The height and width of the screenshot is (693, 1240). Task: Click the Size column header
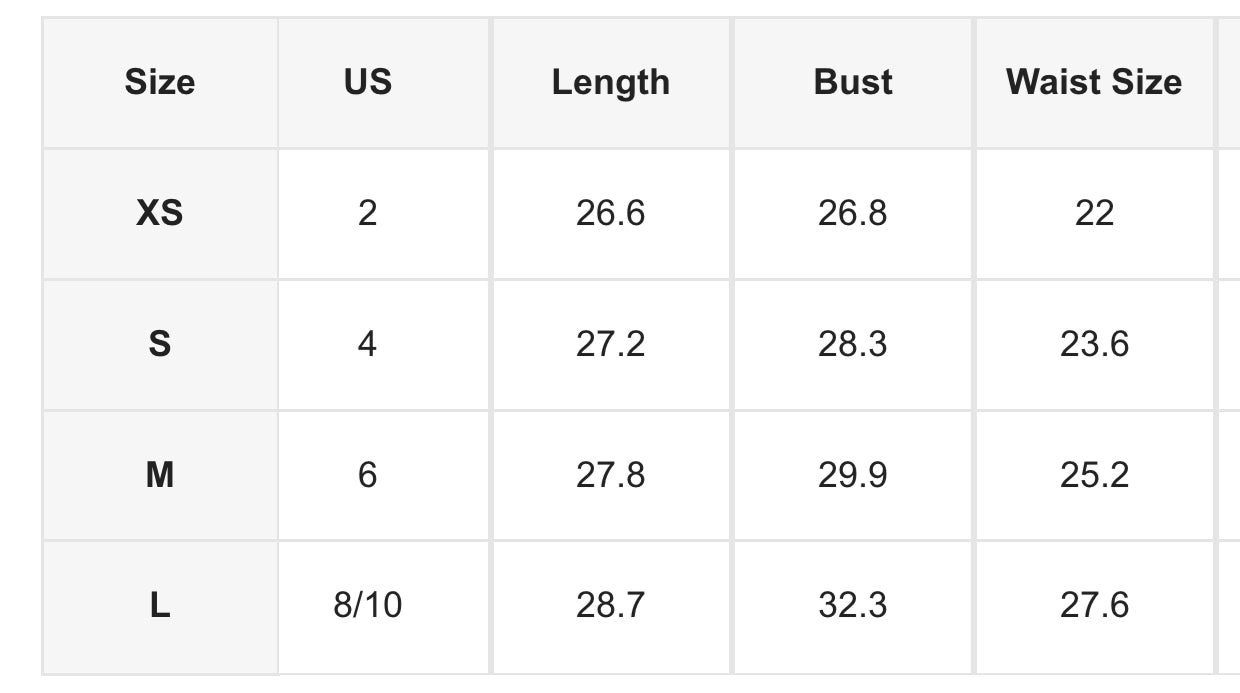coord(160,82)
